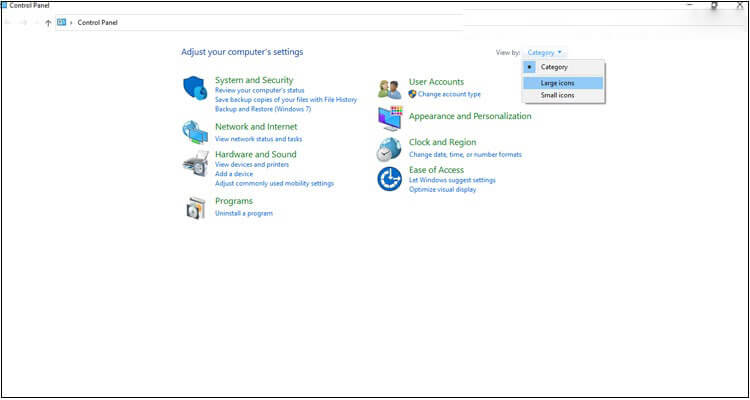This screenshot has height=400, width=750.
Task: Click the breadcrumb chevron before Control Panel
Action: (x=71, y=22)
